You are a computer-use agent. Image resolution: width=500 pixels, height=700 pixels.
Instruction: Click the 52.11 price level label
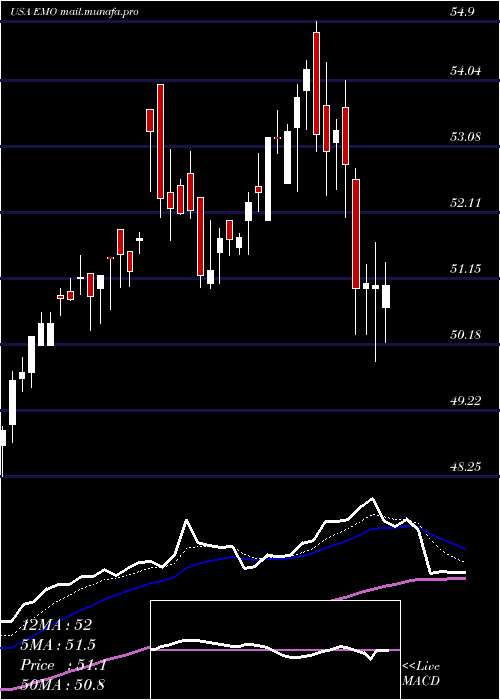point(465,203)
